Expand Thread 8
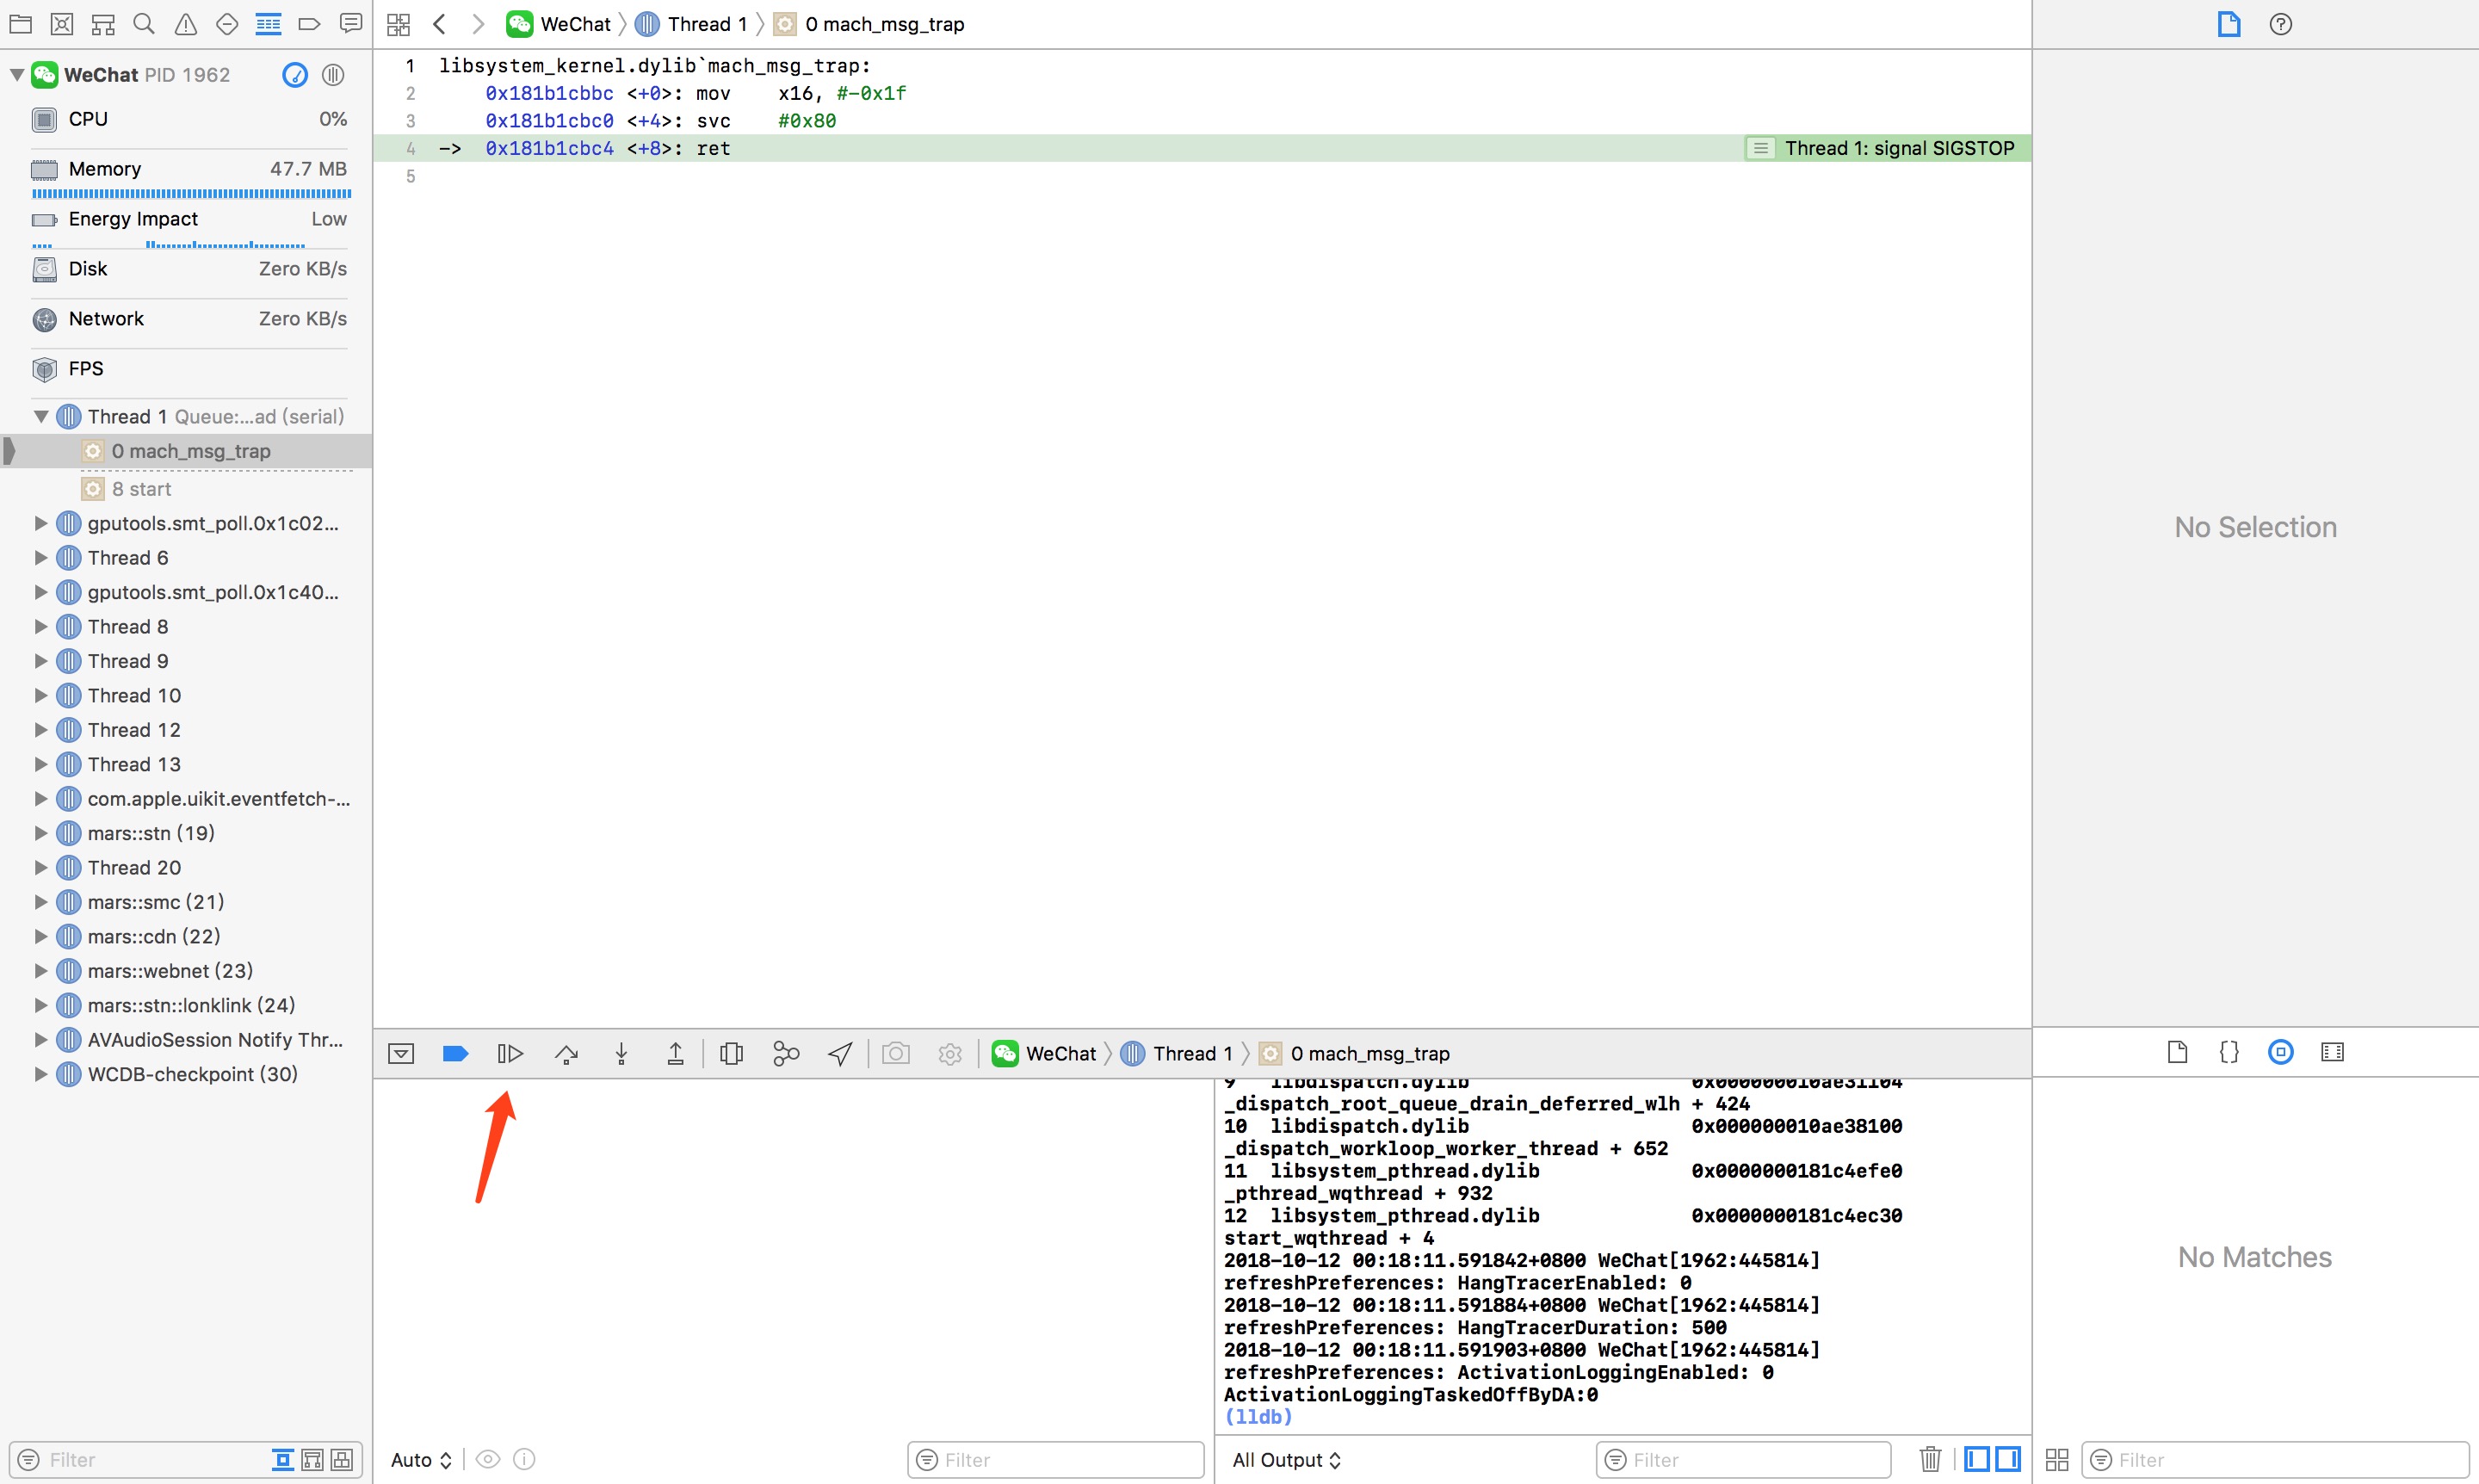The image size is (2479, 1484). (x=41, y=627)
